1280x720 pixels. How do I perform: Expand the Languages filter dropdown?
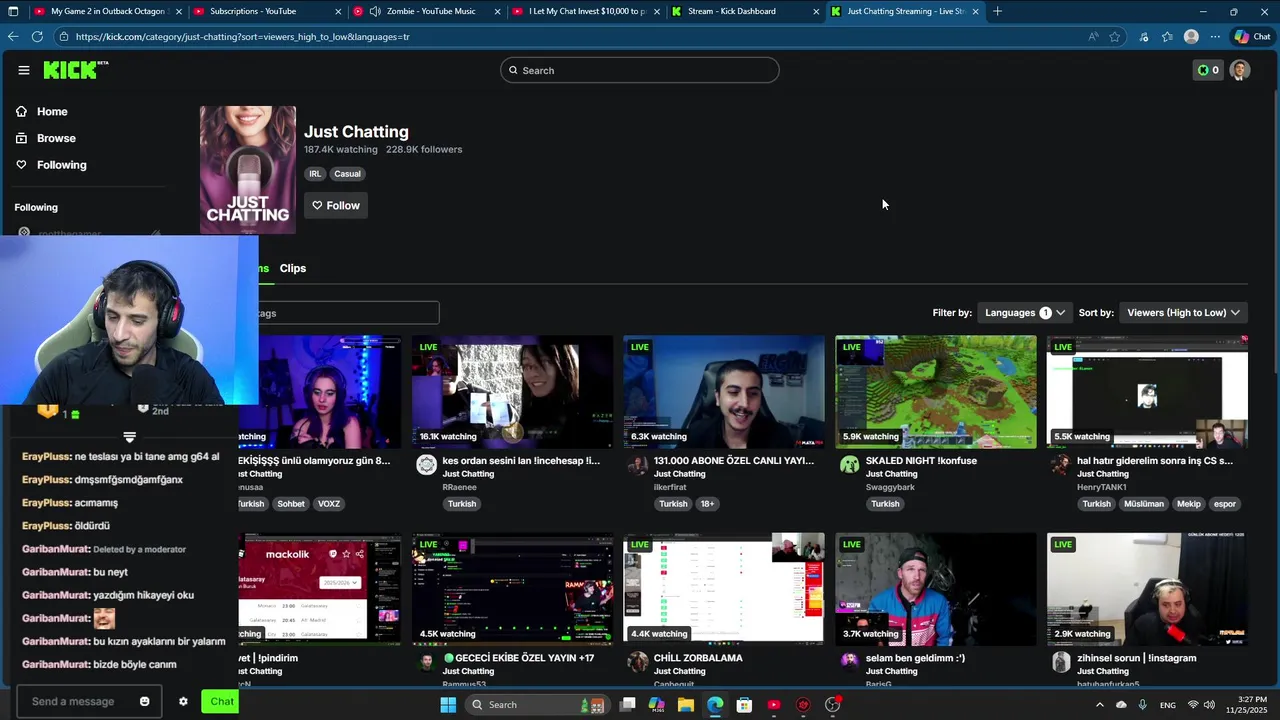pyautogui.click(x=1025, y=313)
